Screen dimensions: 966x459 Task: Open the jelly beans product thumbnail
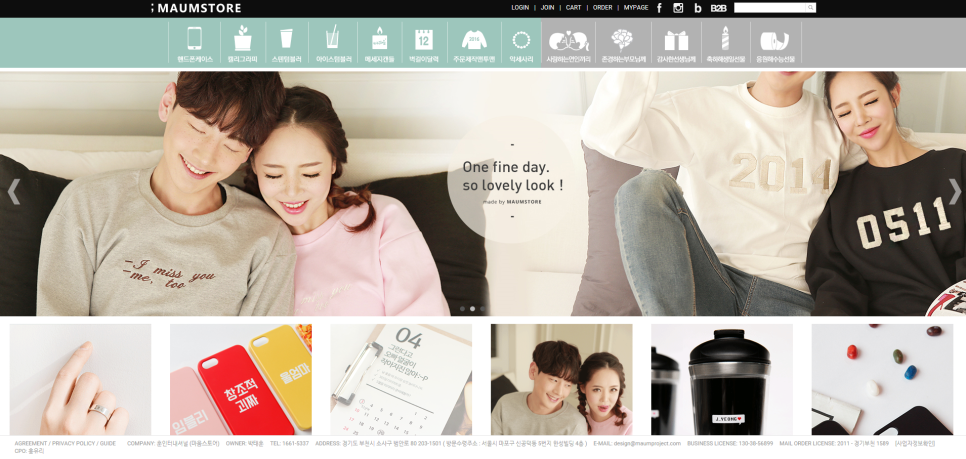coord(882,380)
